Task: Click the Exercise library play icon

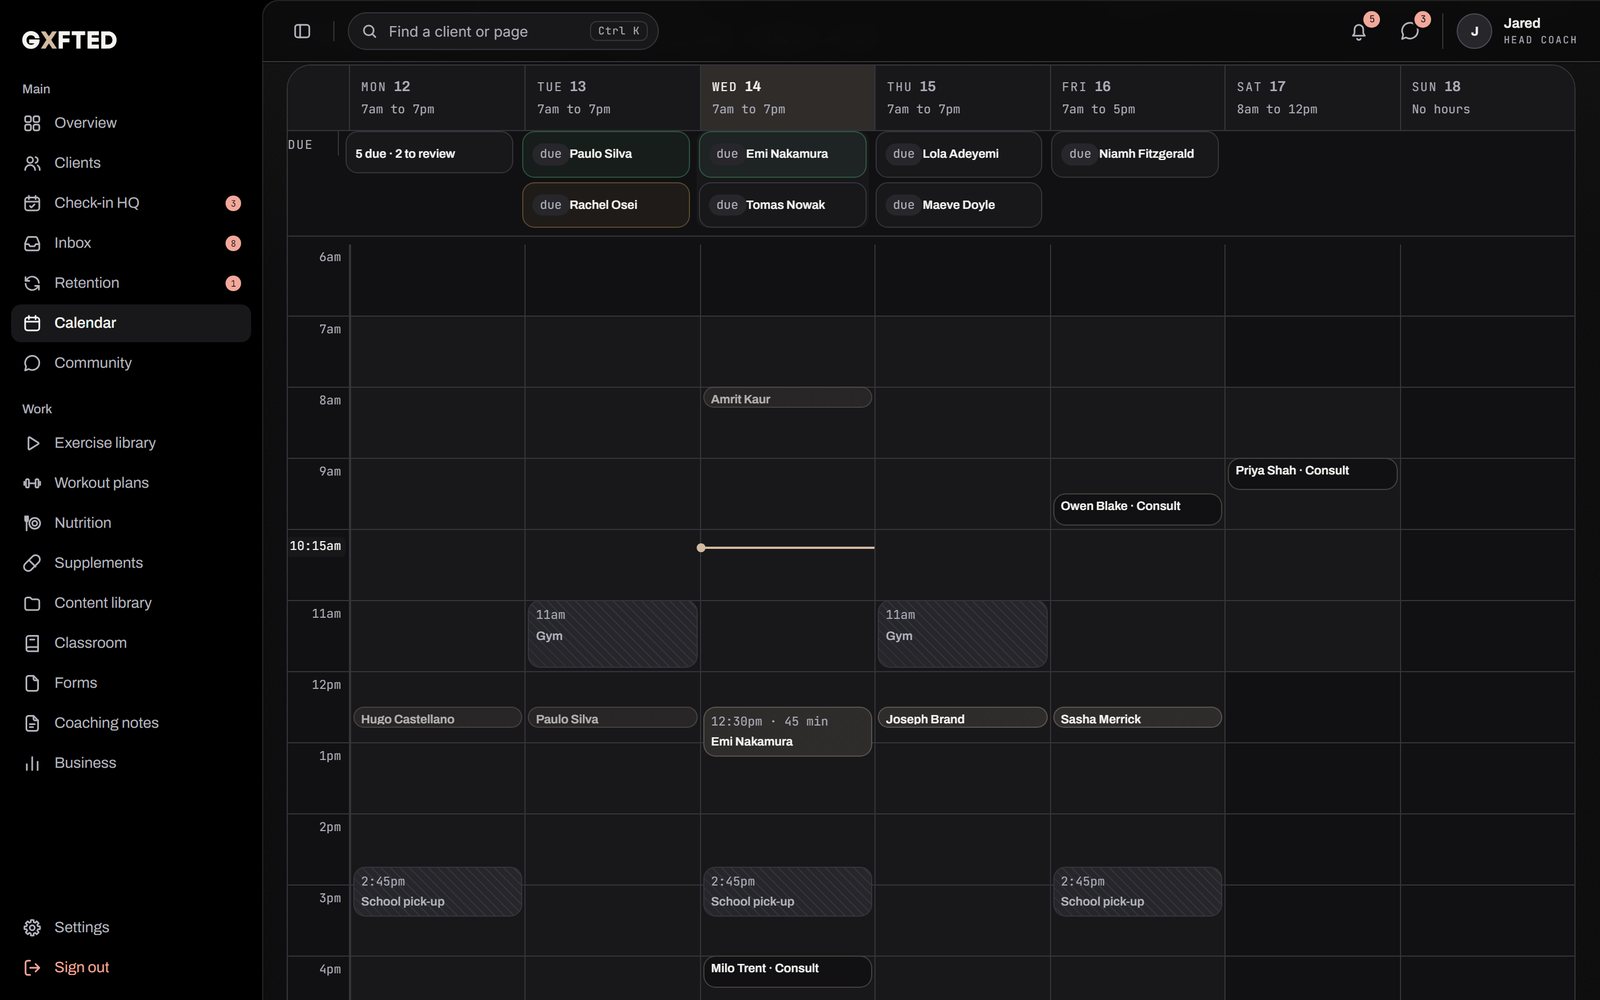Action: tap(32, 443)
